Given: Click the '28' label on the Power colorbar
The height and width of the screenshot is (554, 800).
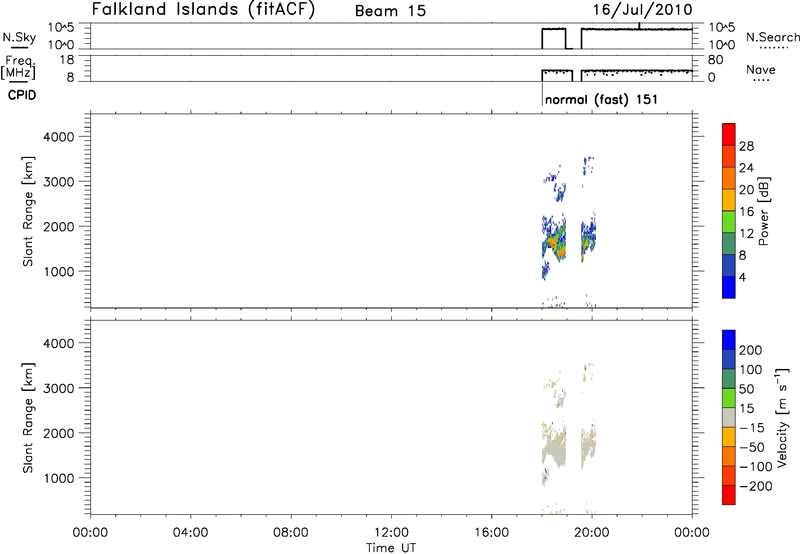Looking at the screenshot, I should [746, 146].
